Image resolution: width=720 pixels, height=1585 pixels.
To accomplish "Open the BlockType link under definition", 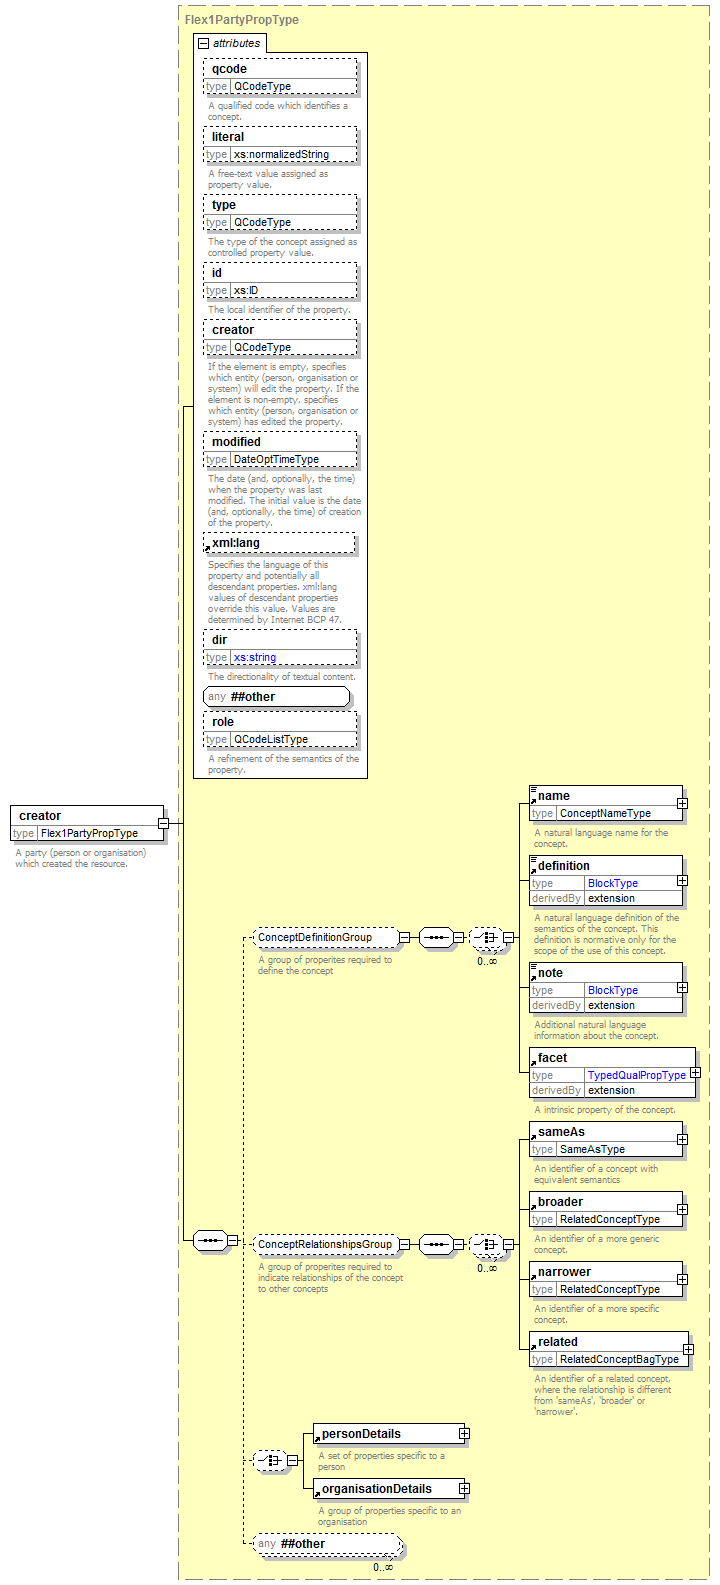I will click(x=612, y=883).
